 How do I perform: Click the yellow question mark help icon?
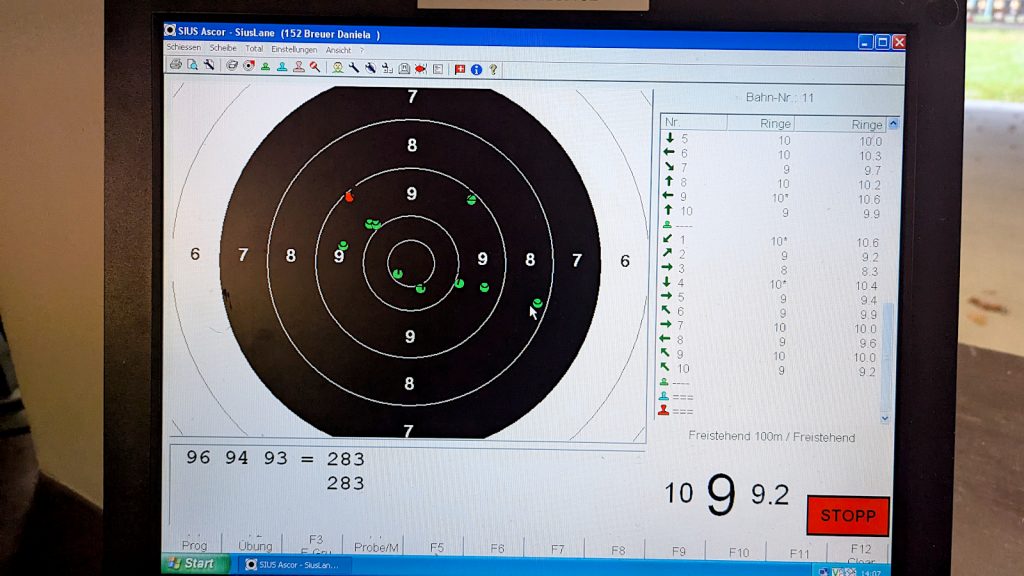coord(493,68)
